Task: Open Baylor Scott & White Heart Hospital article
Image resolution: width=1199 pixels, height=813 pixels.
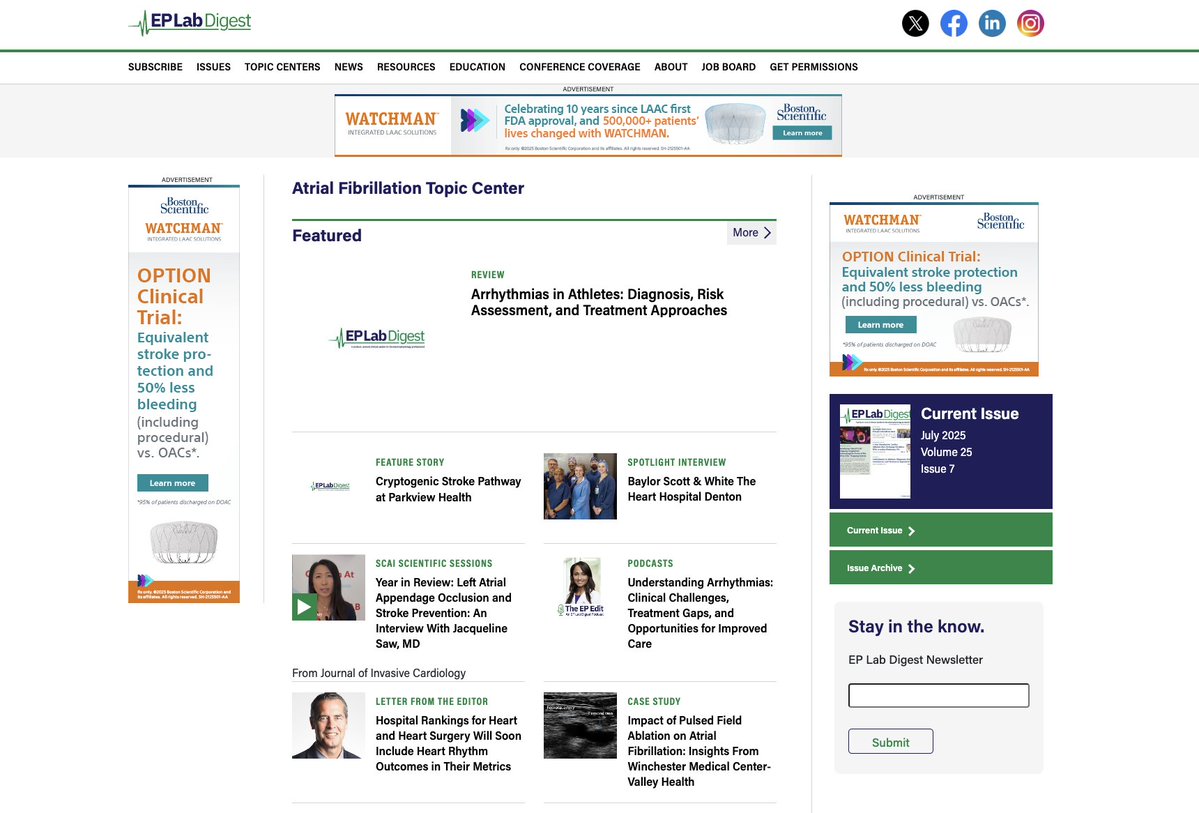Action: (x=691, y=489)
